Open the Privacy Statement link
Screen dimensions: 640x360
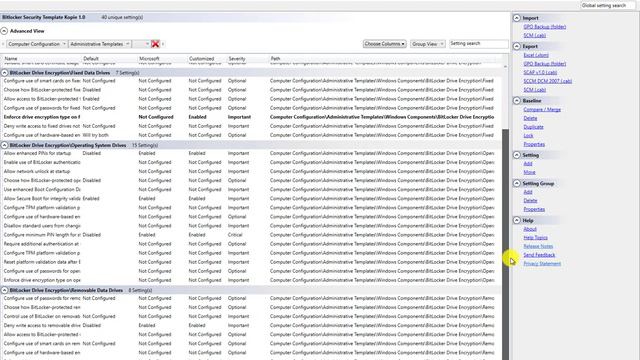point(542,264)
